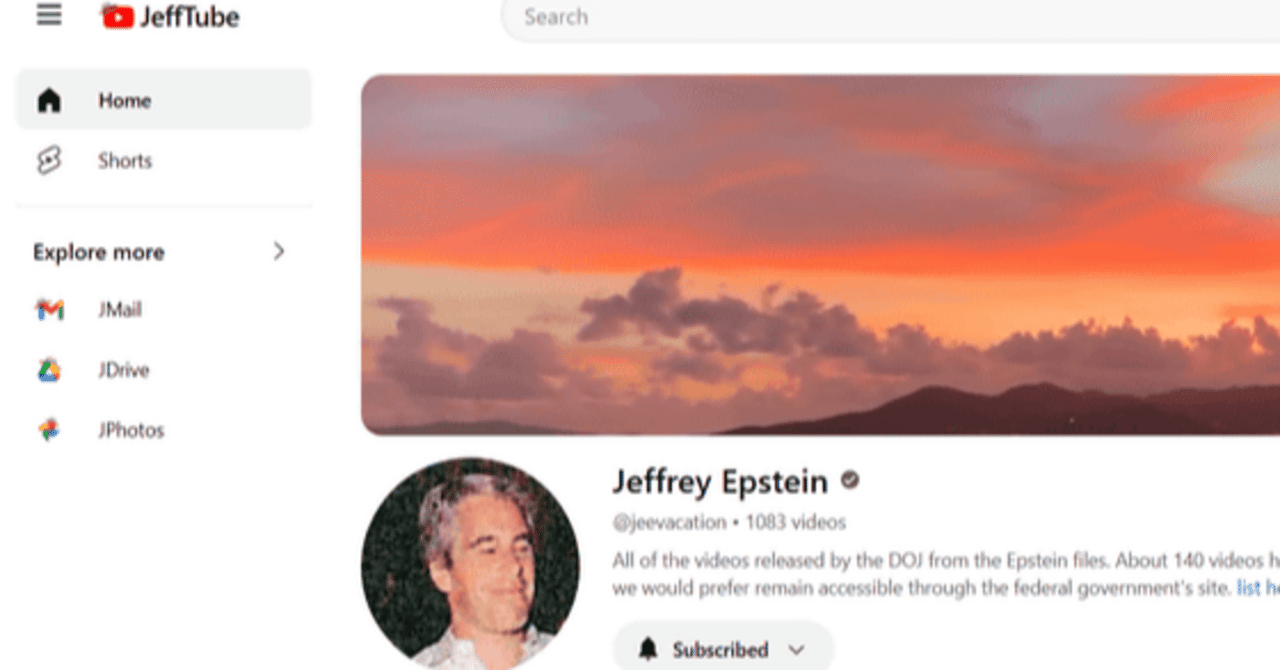Screen dimensions: 1280x670
Task: Open Shorts icon in sidebar
Action: click(49, 160)
